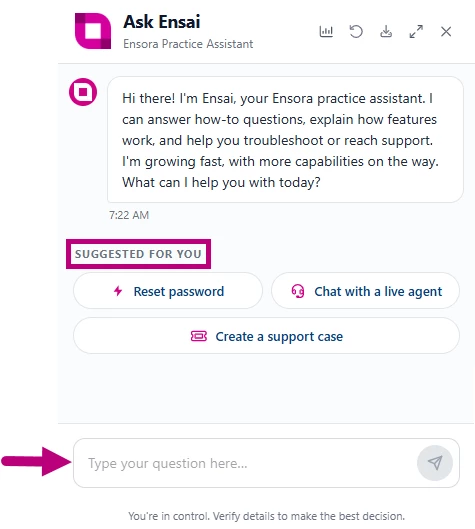Open the chat analytics bar chart icon
The width and height of the screenshot is (475, 529).
coord(326,32)
